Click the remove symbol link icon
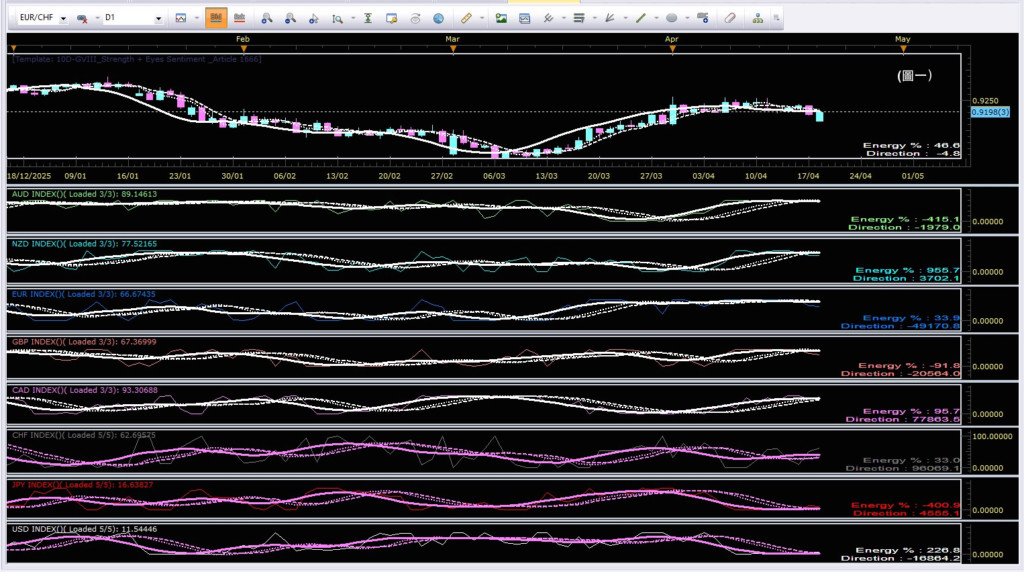The width and height of the screenshot is (1024, 572). click(83, 18)
